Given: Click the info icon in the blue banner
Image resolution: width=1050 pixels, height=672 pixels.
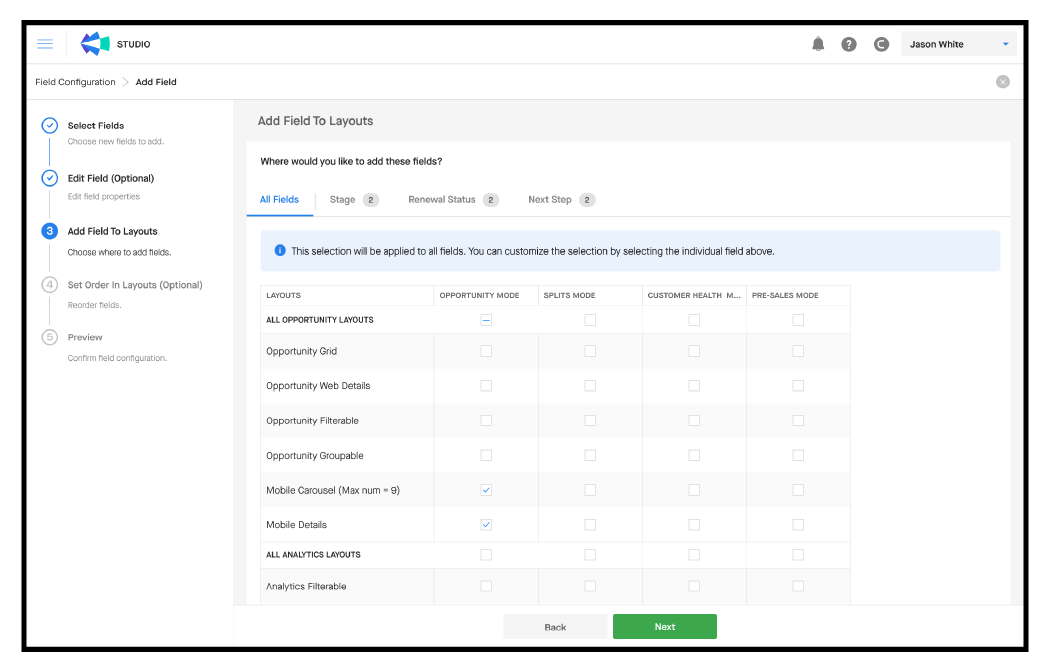Looking at the screenshot, I should click(280, 250).
